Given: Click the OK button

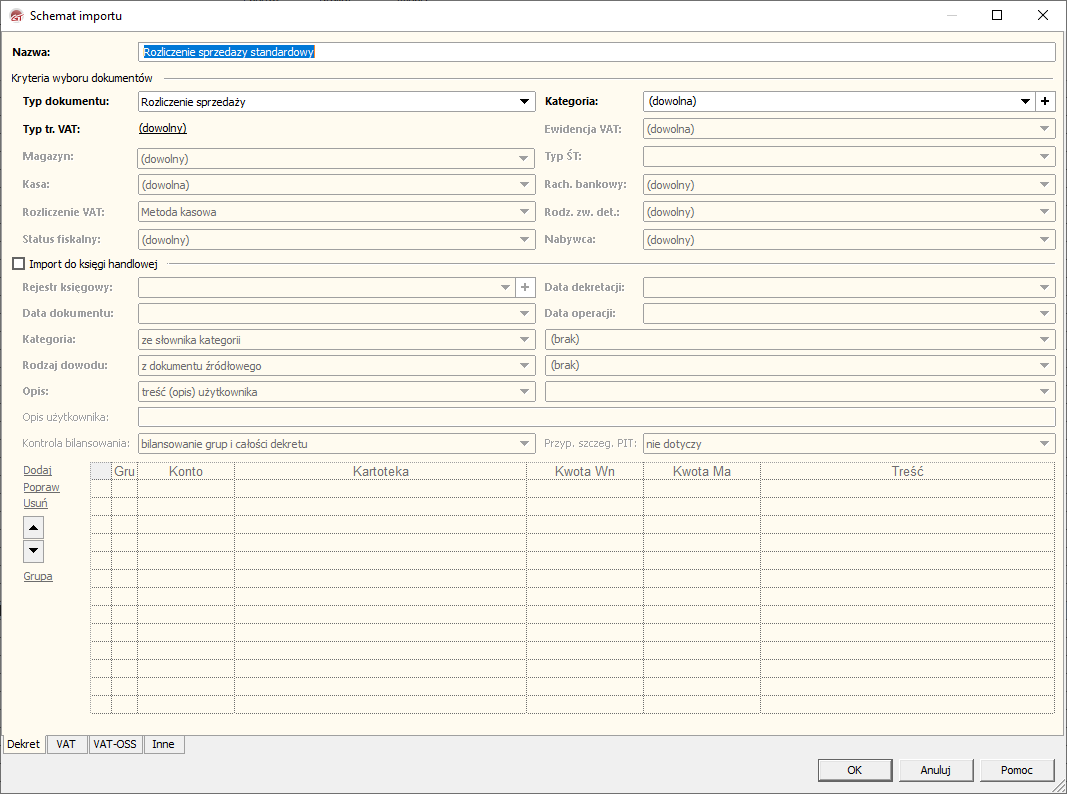Looking at the screenshot, I should (855, 770).
